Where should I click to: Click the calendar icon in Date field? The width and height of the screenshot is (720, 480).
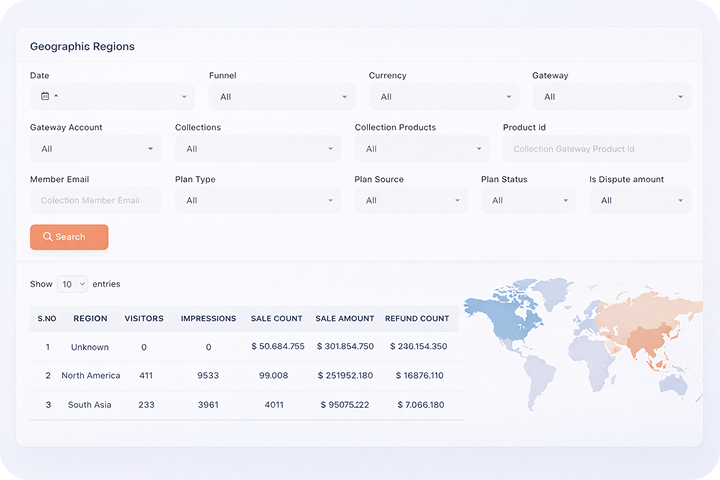(45, 97)
